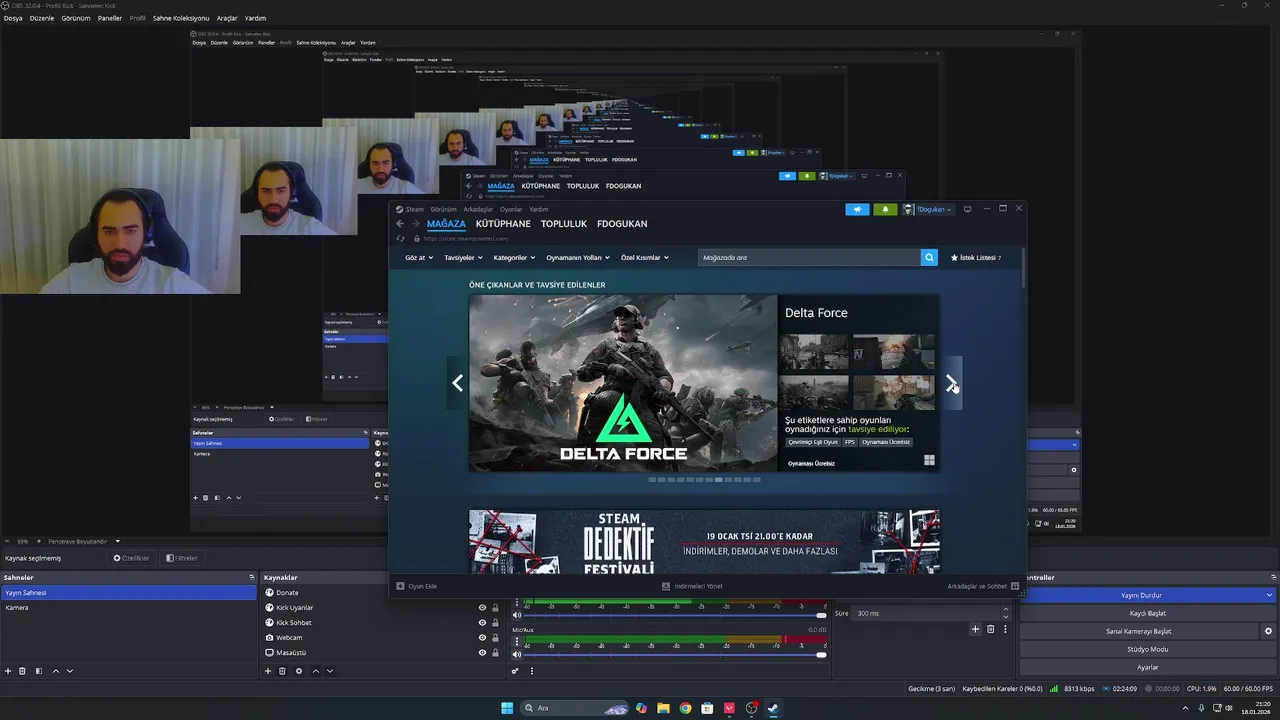Click Windows Start button
Image resolution: width=1280 pixels, height=720 pixels.
[507, 708]
